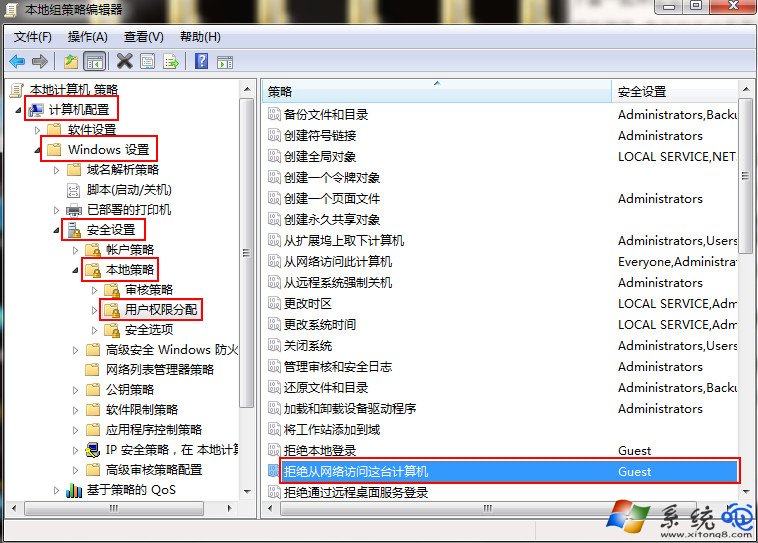Screen dimensions: 758x543
Task: Collapse the 计算机配置 tree node
Action: pyautogui.click(x=18, y=111)
